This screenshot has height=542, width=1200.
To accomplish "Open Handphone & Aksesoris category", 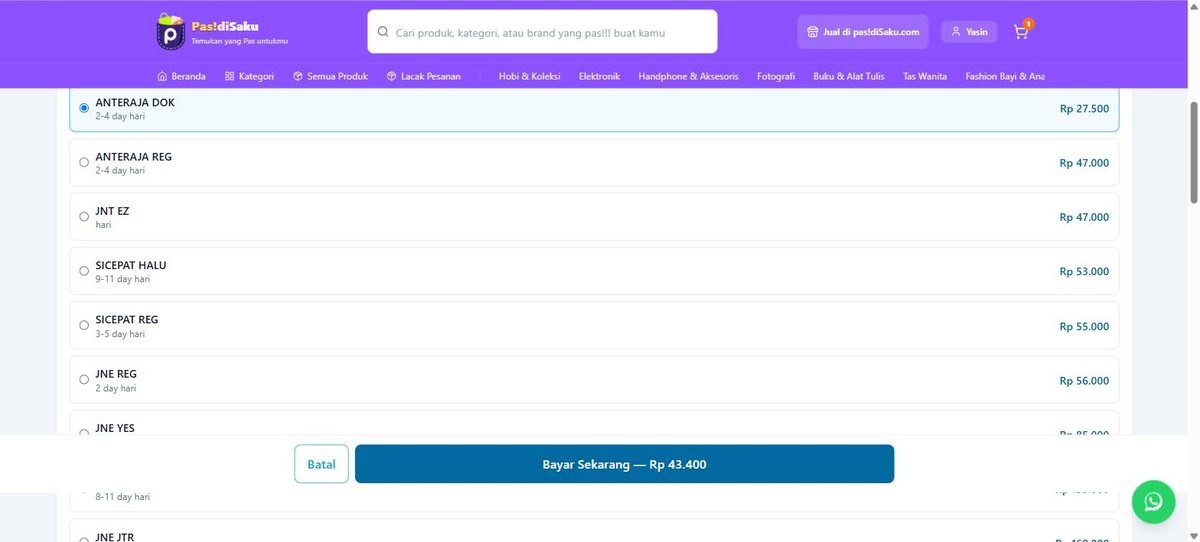I will (688, 76).
